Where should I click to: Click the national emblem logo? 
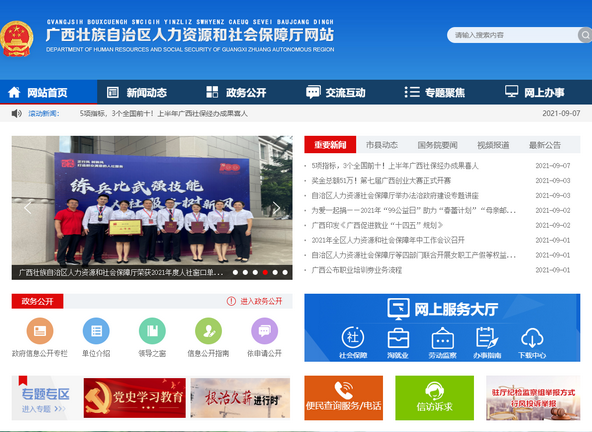click(17, 39)
